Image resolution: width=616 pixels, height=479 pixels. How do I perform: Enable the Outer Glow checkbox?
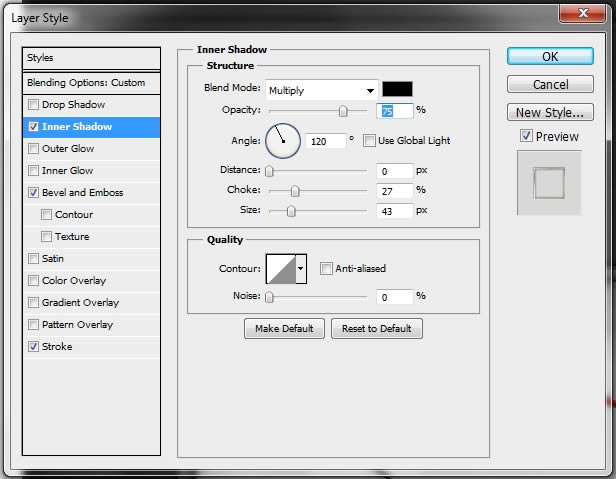click(33, 149)
